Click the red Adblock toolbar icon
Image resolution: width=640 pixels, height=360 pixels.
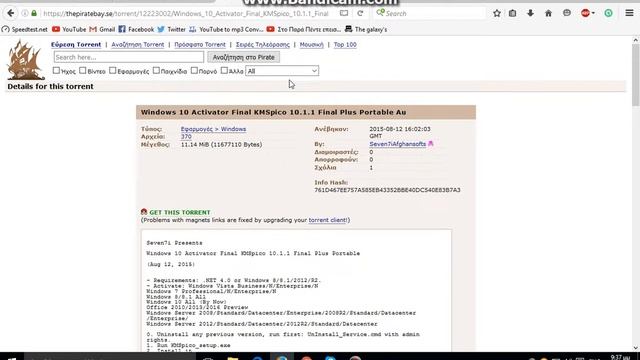(585, 13)
